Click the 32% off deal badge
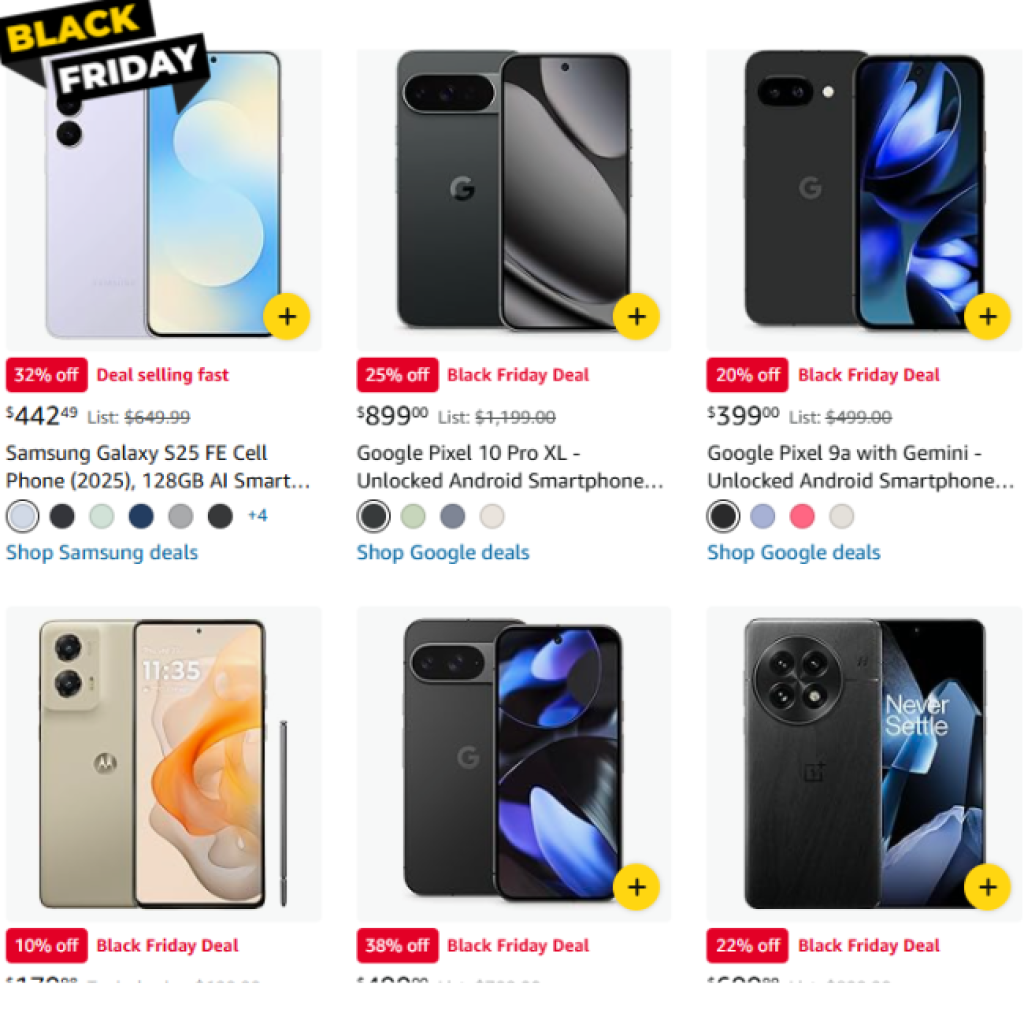 (x=46, y=375)
